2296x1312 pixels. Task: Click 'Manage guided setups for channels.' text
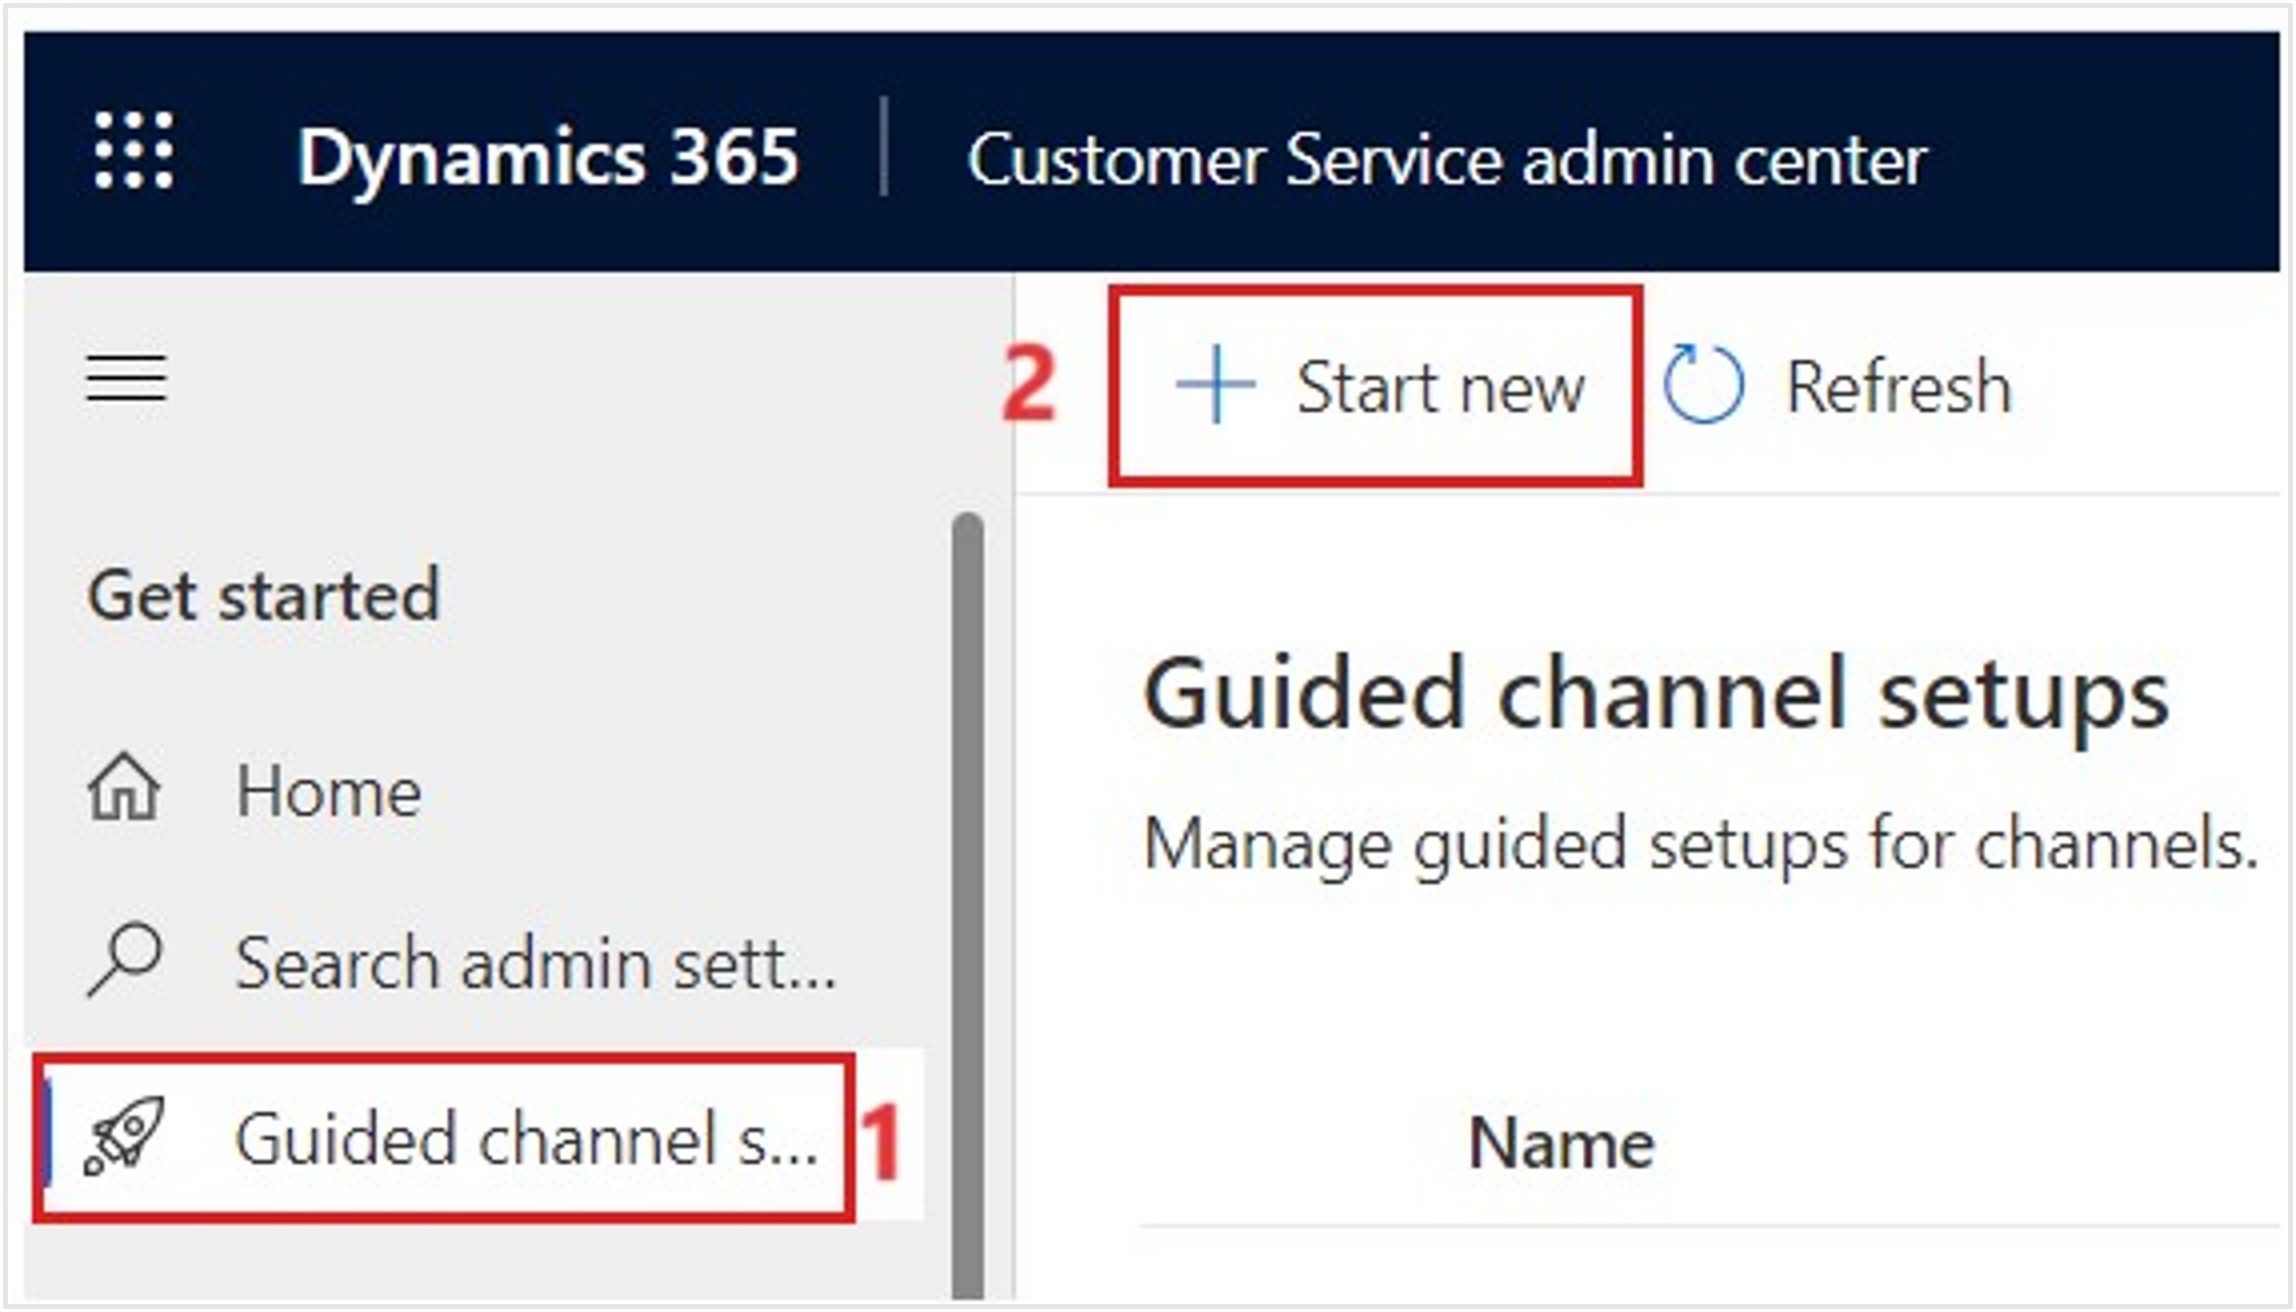tap(1701, 844)
